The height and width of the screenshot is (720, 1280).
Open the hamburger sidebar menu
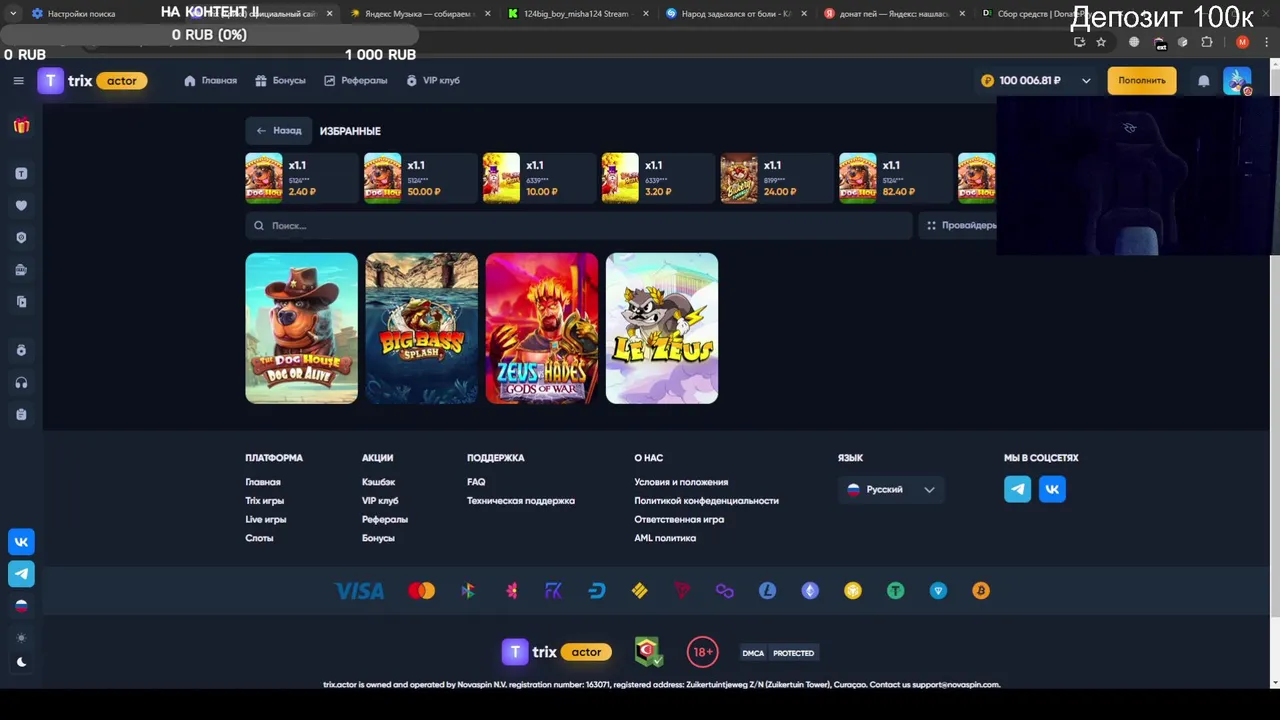[x=18, y=81]
